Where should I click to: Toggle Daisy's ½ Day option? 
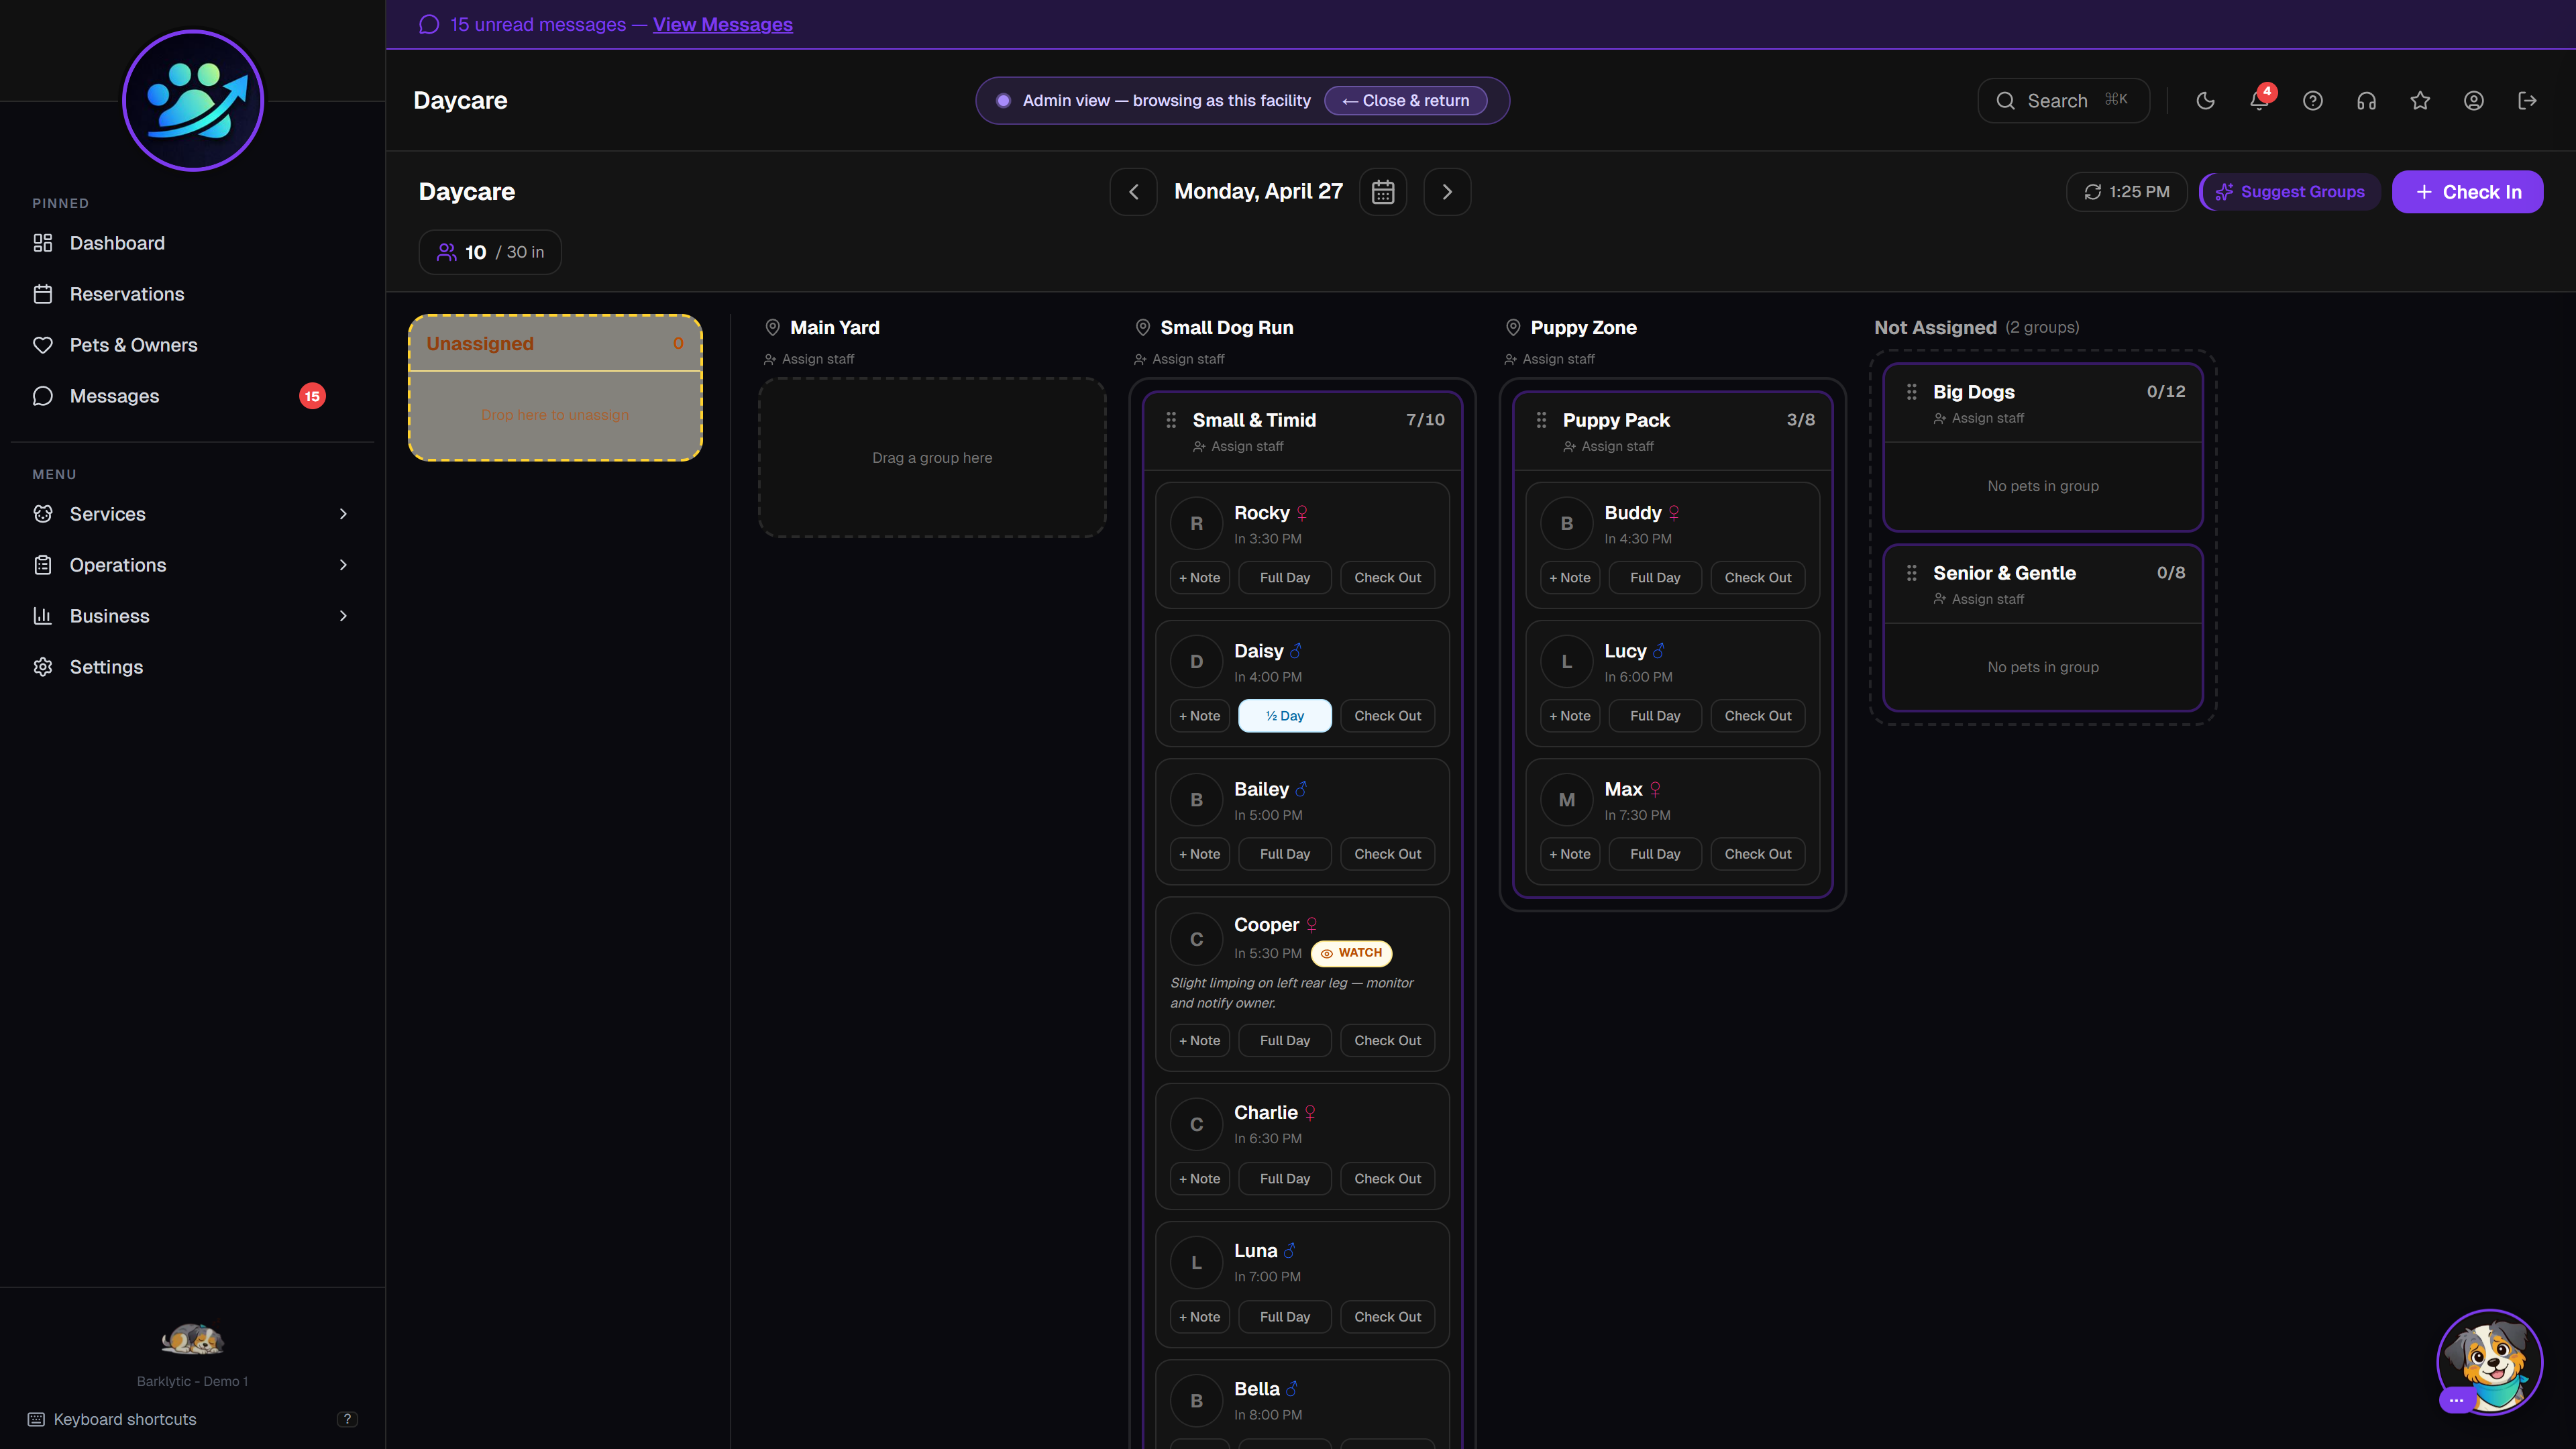[x=1284, y=716]
